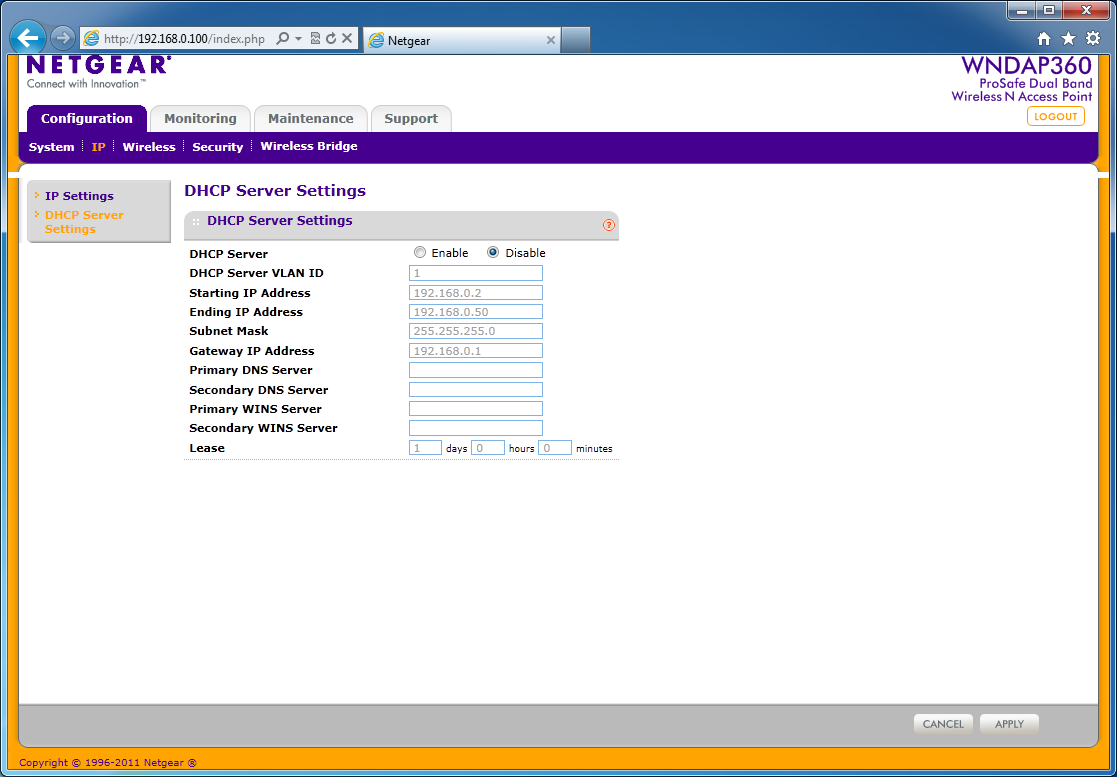Click the Secondary WINS Server label
1117x777 pixels.
click(x=264, y=428)
